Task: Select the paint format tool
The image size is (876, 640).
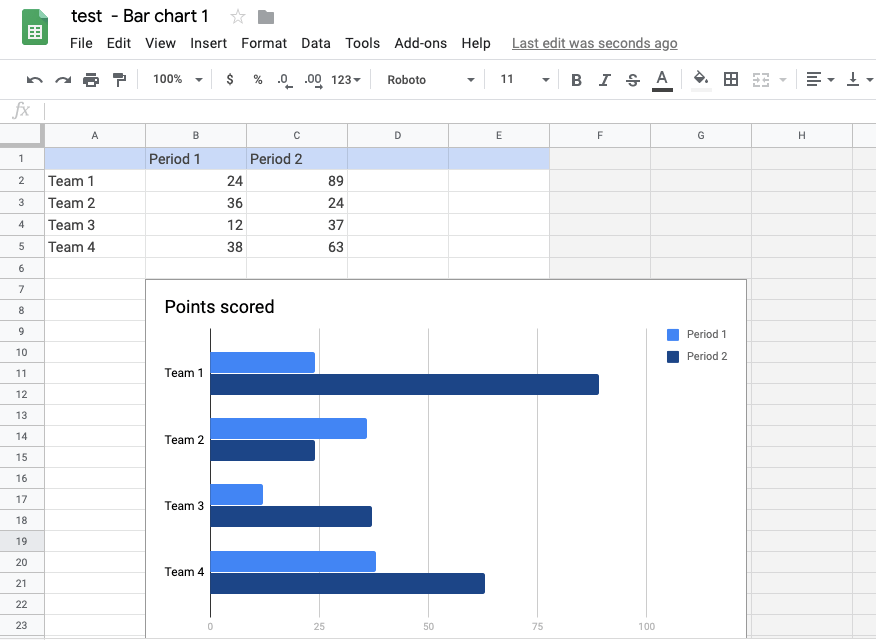Action: [x=119, y=80]
